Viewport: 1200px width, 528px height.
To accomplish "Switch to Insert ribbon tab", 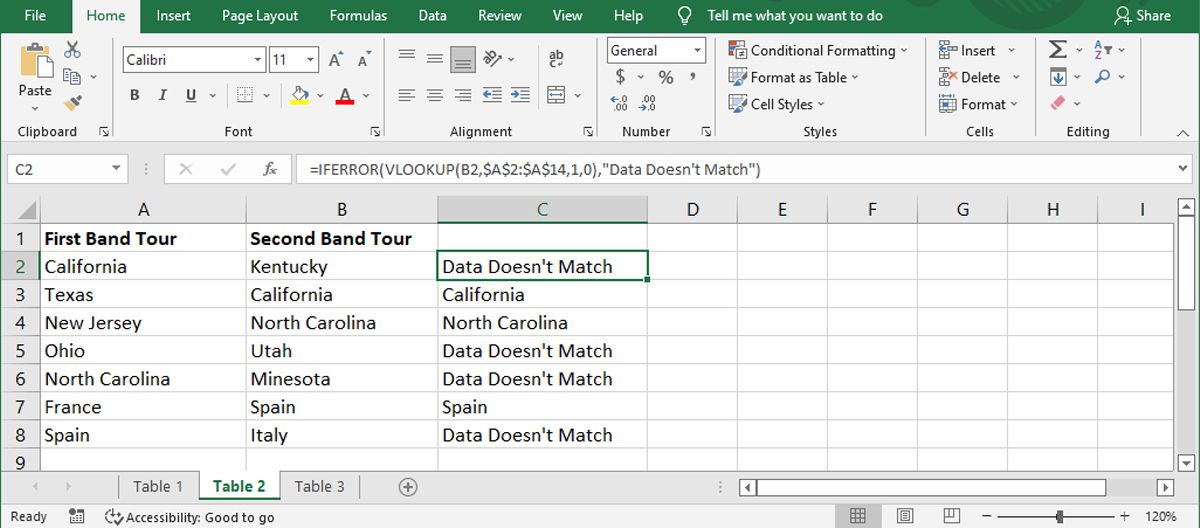I will (174, 15).
